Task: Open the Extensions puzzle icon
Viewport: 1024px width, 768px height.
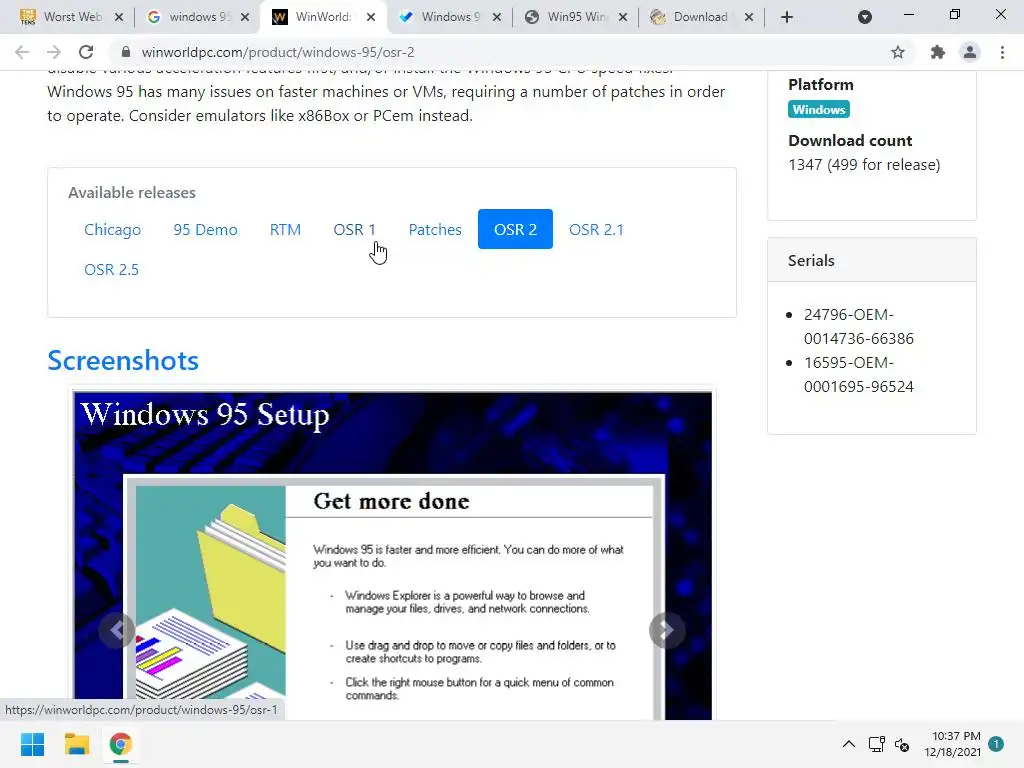Action: point(938,52)
